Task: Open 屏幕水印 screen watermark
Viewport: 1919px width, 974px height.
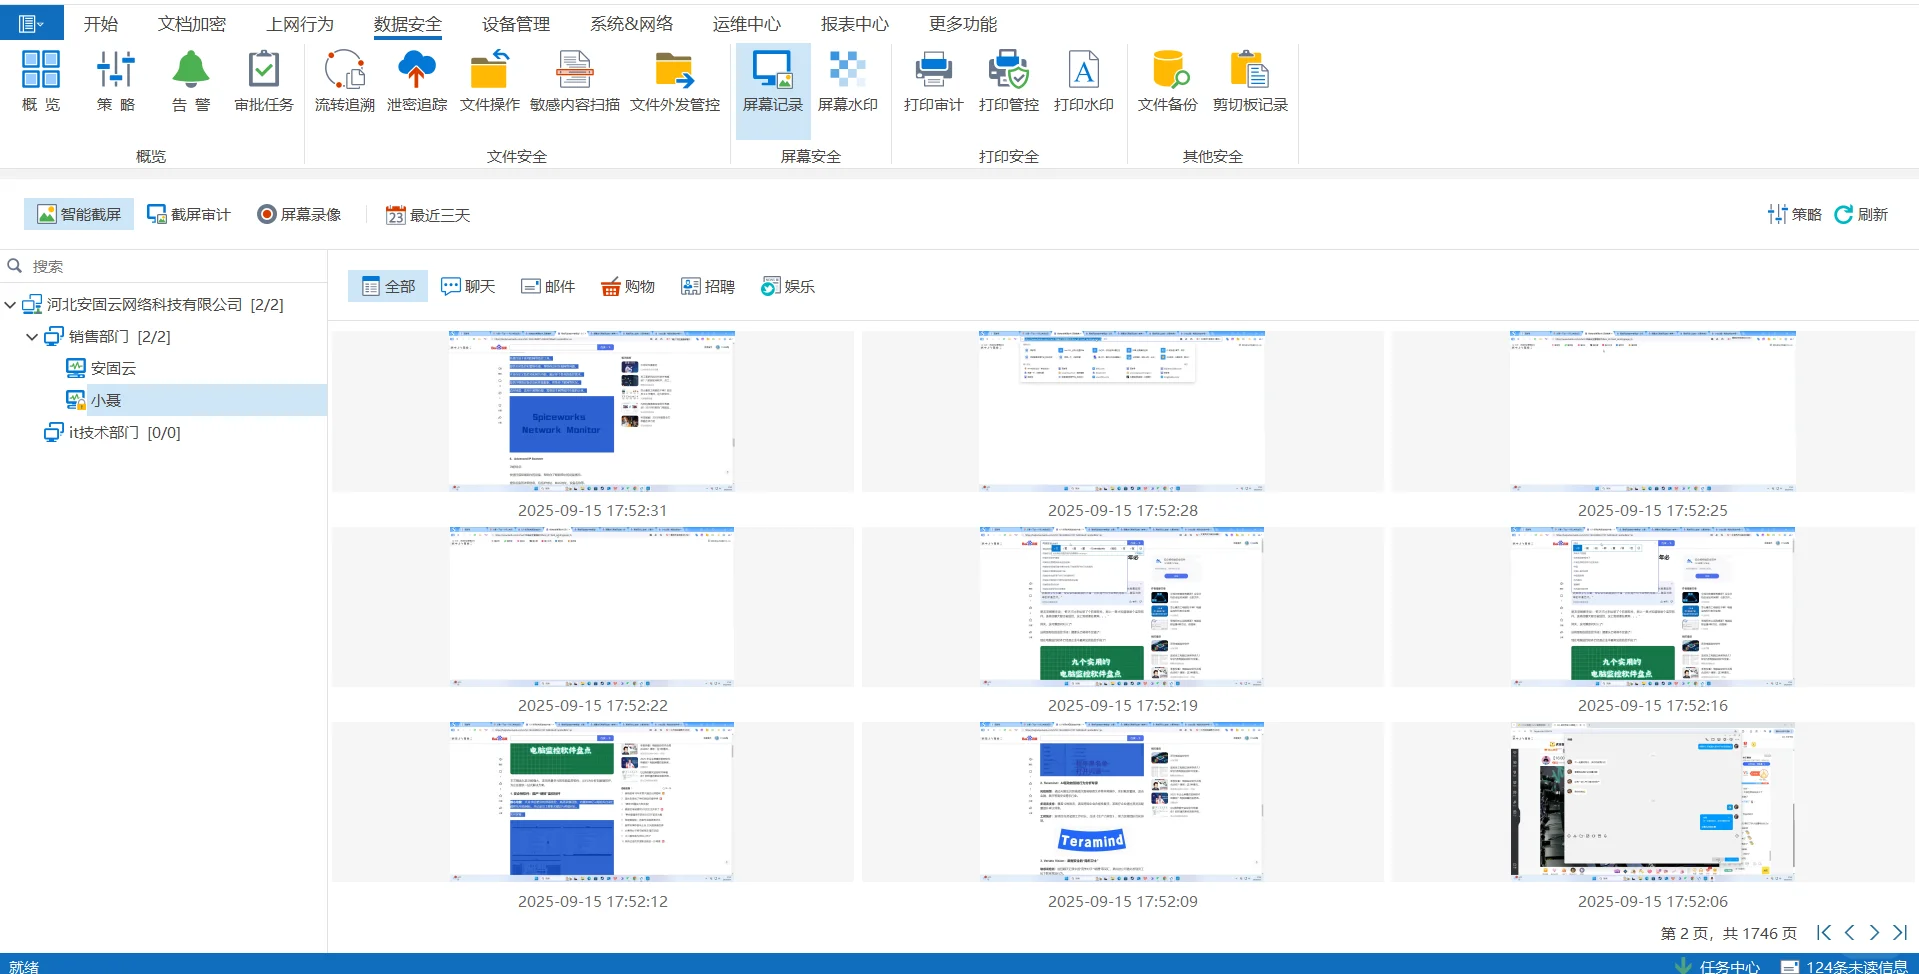Action: pyautogui.click(x=848, y=81)
